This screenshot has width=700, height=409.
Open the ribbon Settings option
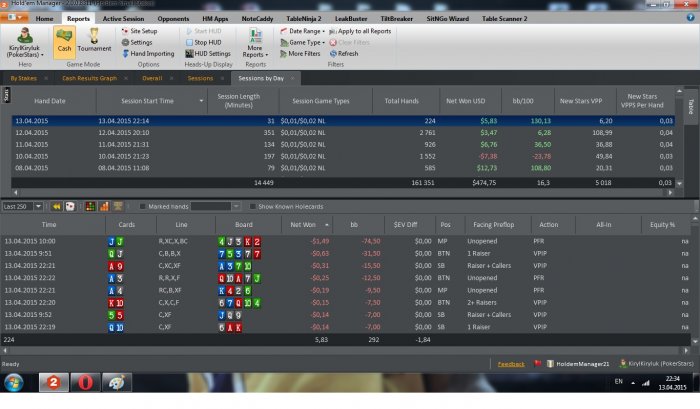click(x=137, y=42)
